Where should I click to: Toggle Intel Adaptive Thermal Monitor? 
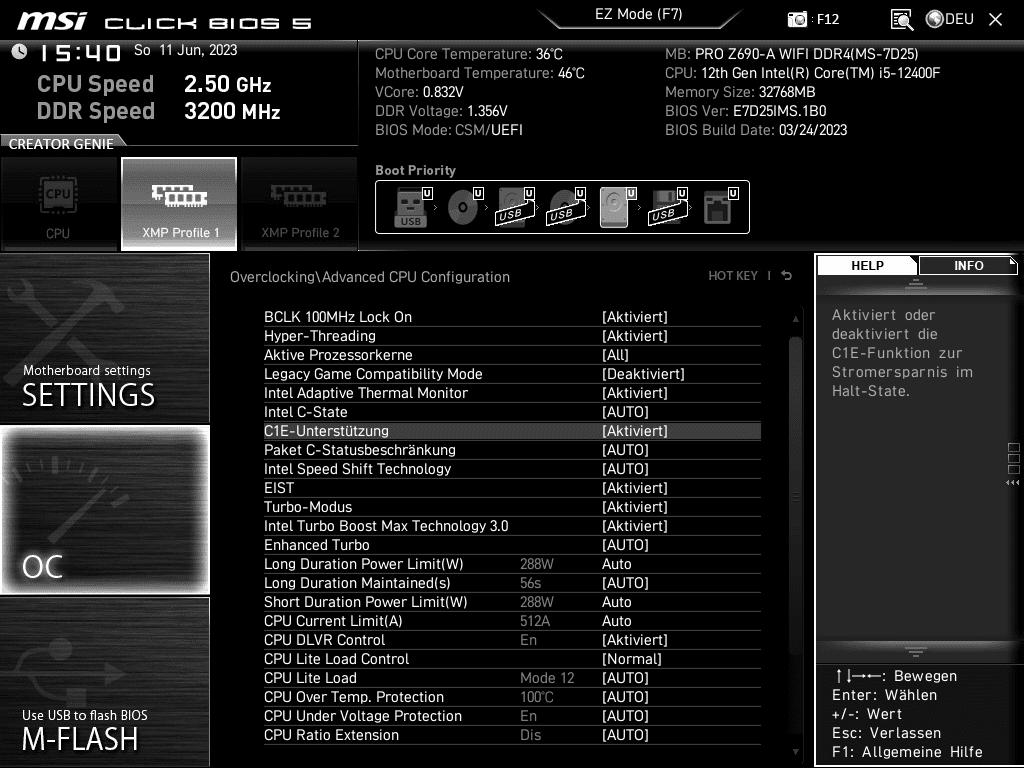click(512, 392)
